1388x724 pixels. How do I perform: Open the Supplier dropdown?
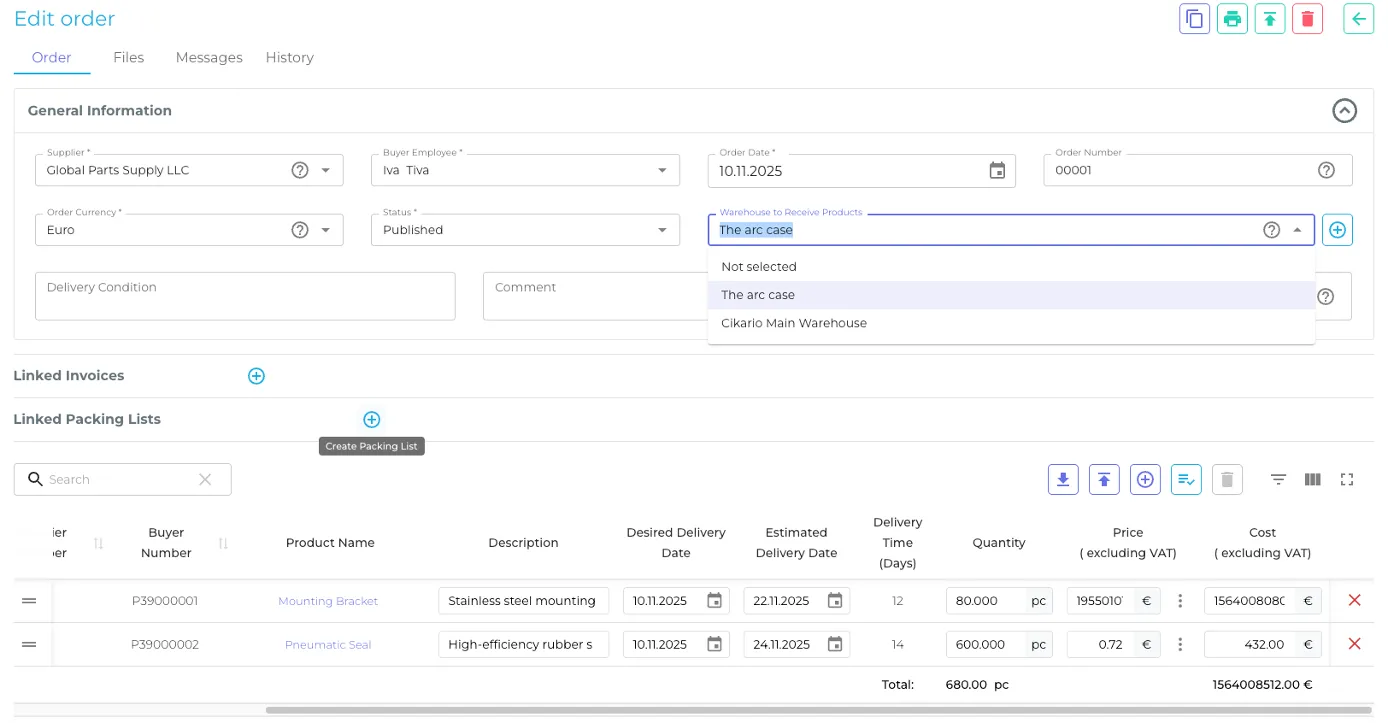[x=325, y=171]
